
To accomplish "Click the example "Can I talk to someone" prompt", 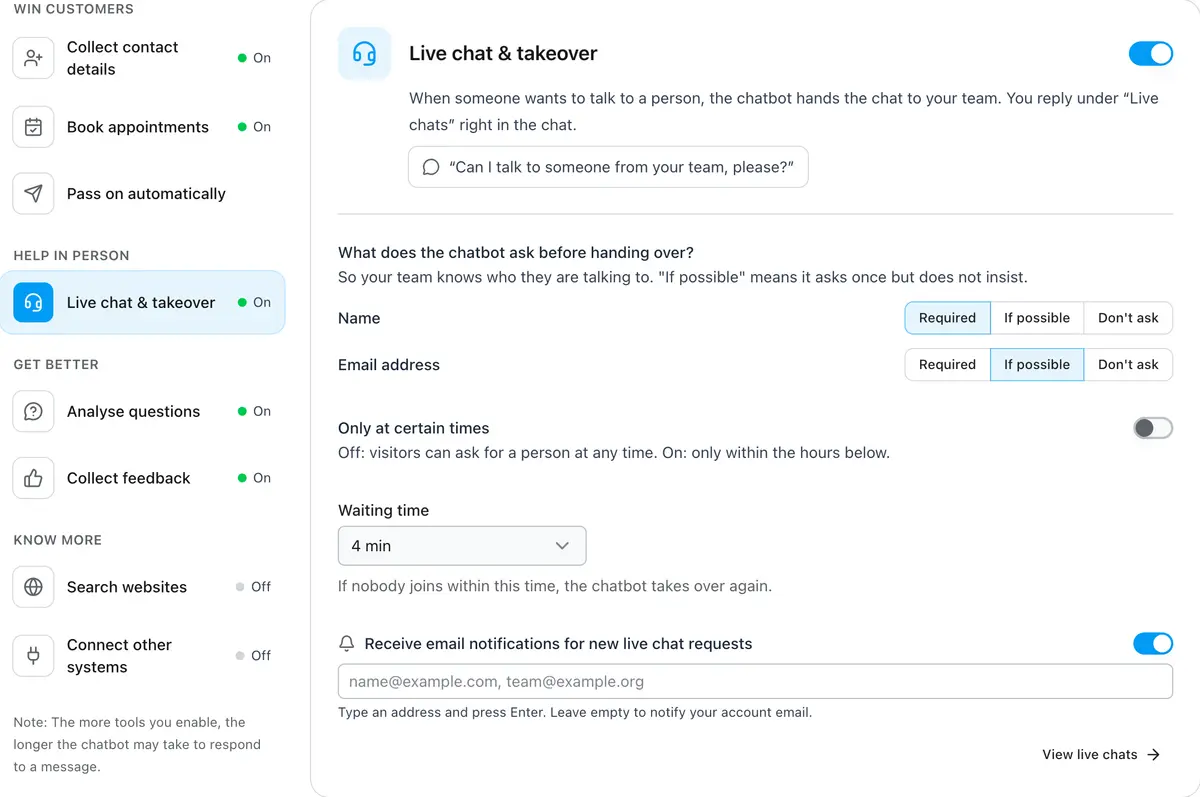I will pos(608,167).
